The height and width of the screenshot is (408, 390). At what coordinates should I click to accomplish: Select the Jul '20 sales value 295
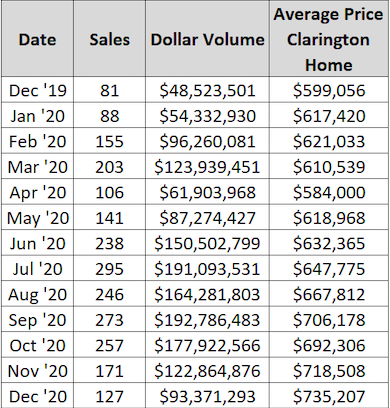109,269
